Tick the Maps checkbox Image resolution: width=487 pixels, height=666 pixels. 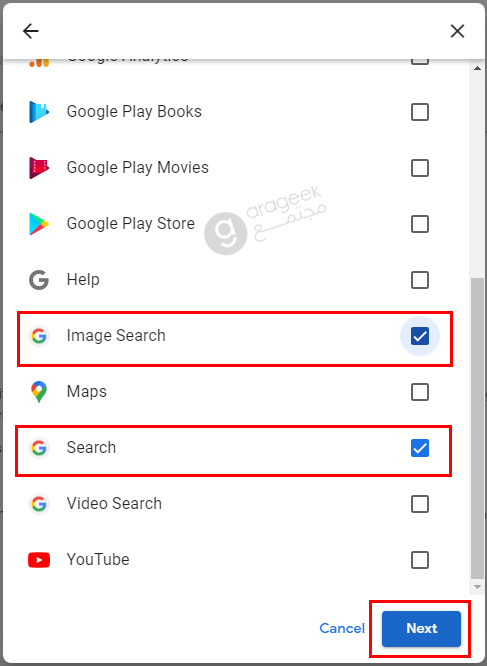tap(419, 392)
